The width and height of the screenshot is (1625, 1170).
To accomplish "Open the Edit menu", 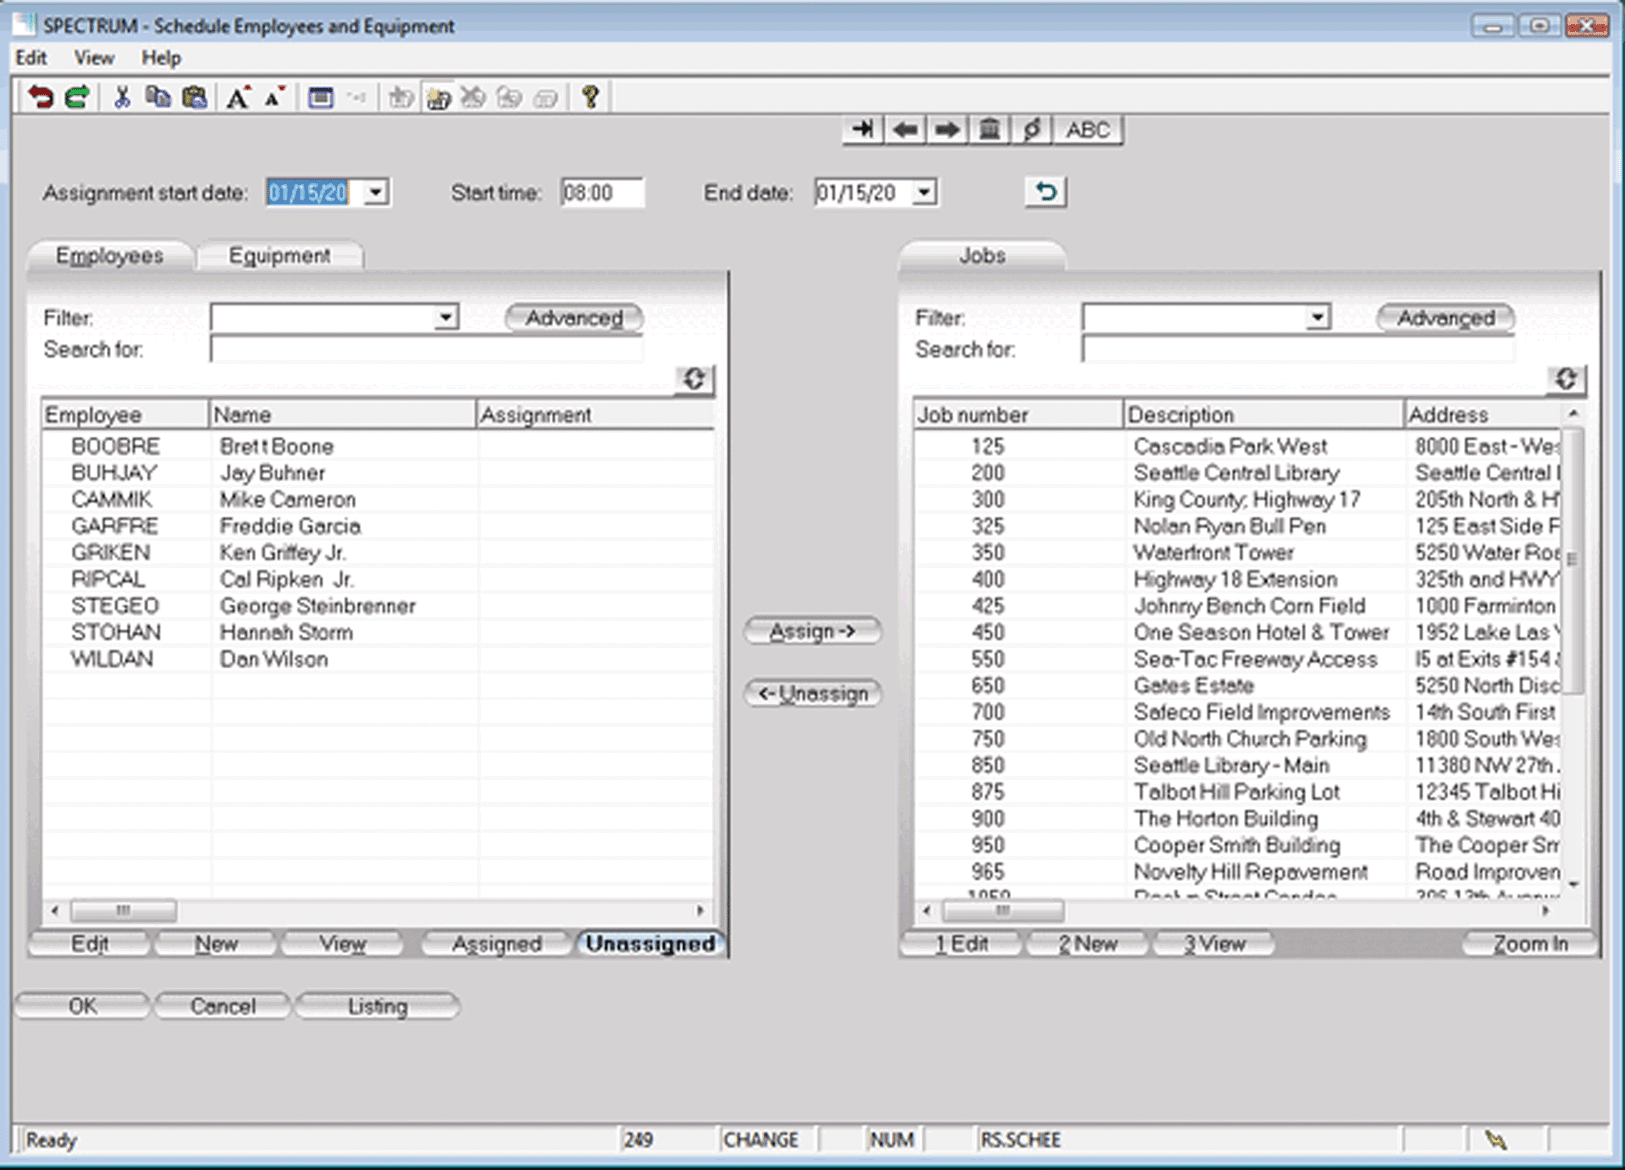I will pos(31,58).
